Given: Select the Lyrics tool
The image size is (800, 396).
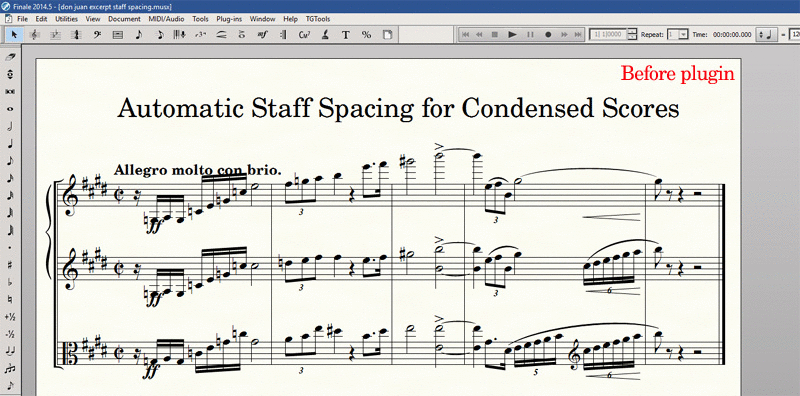Looking at the screenshot, I should click(x=325, y=34).
